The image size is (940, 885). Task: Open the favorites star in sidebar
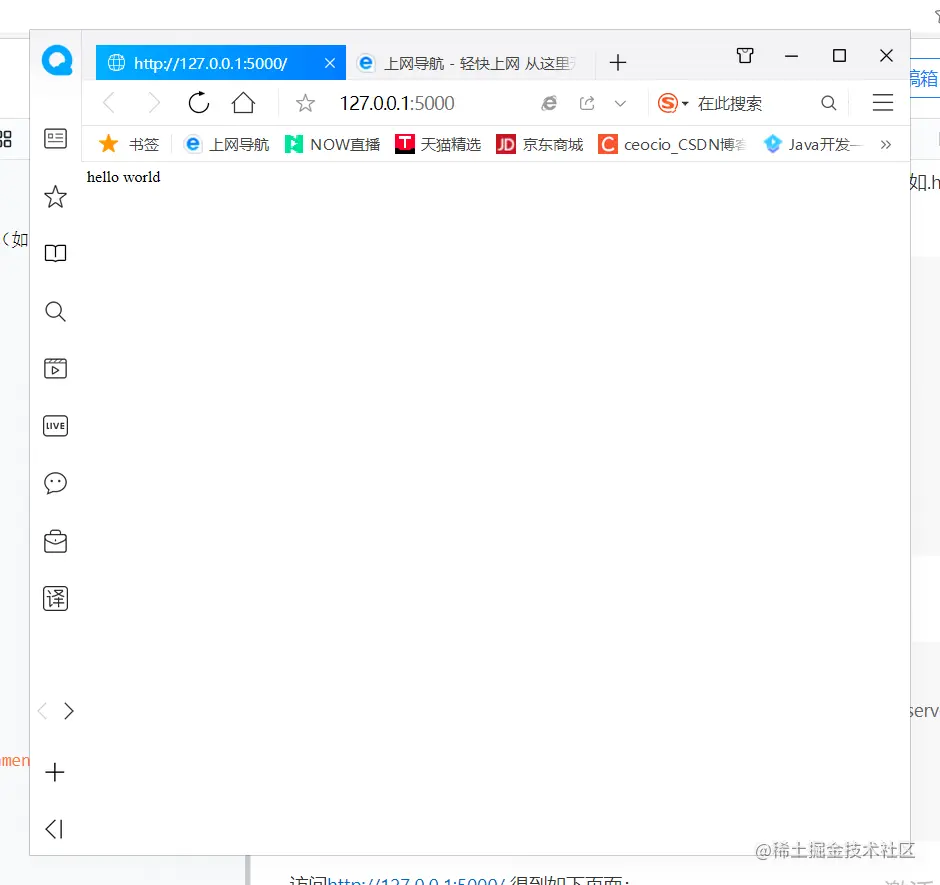tap(55, 197)
